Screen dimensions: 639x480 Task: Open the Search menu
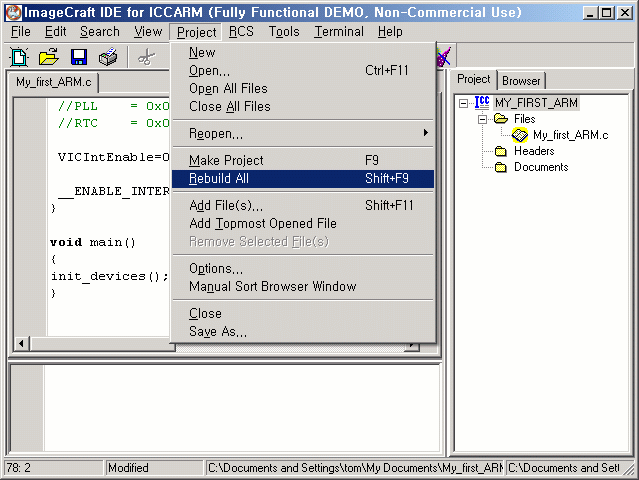(100, 31)
